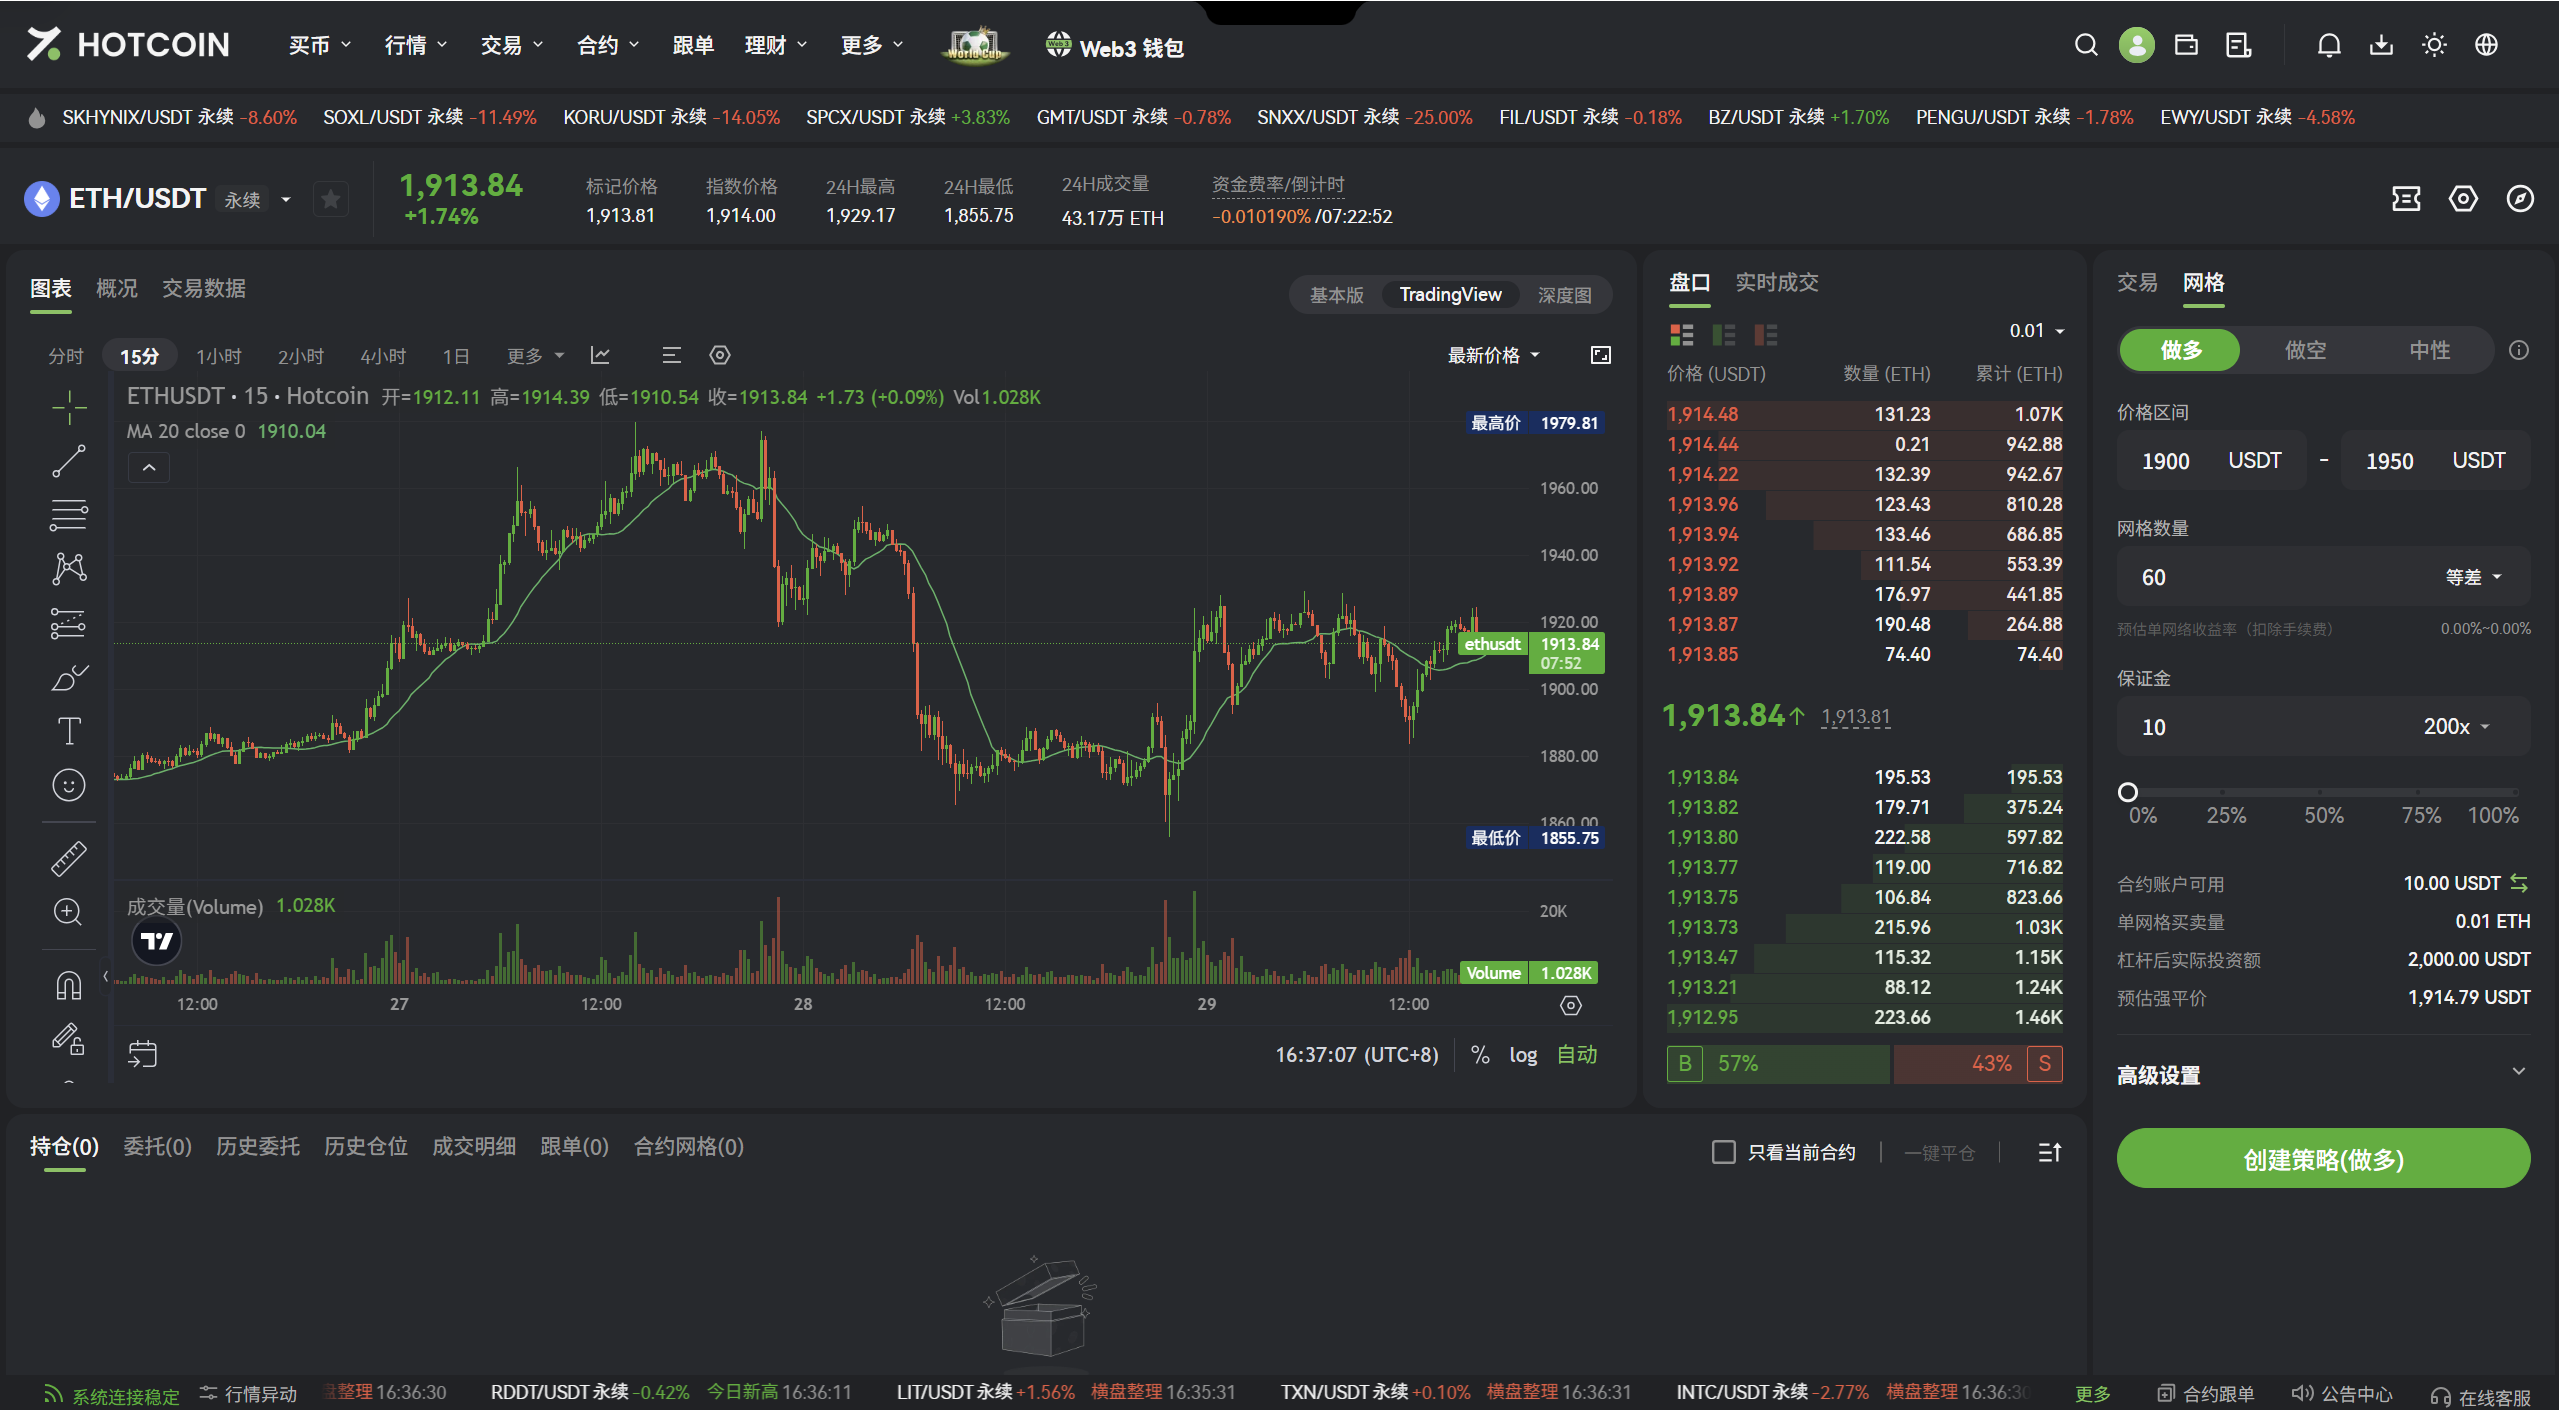Viewport: 2559px width, 1410px height.
Task: Set margin slider to 50% mark
Action: tap(2322, 792)
